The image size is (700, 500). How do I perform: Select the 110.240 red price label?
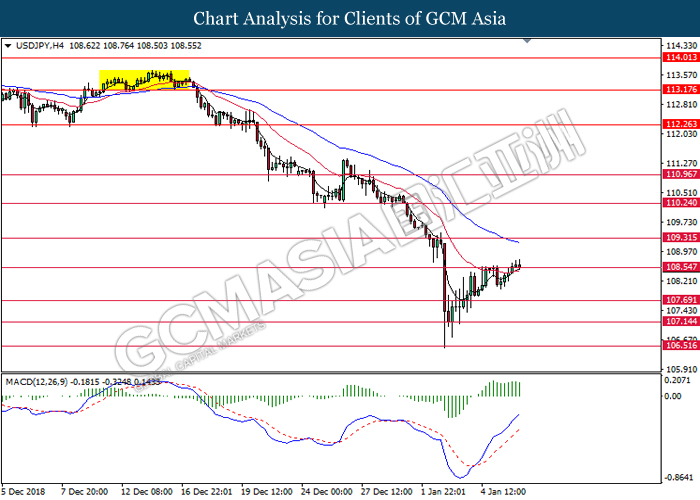coord(681,203)
